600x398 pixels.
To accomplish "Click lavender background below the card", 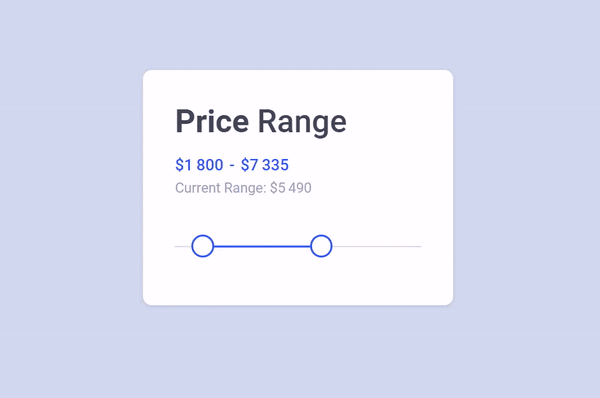I will coord(298,352).
